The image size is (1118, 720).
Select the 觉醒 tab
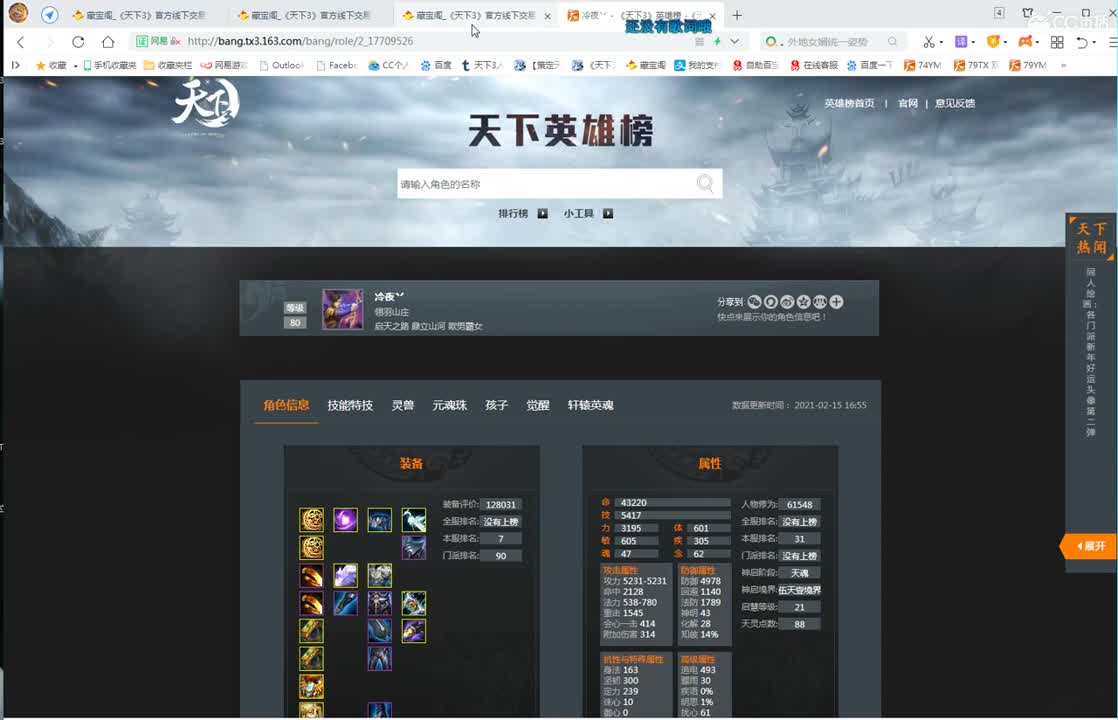coord(537,405)
